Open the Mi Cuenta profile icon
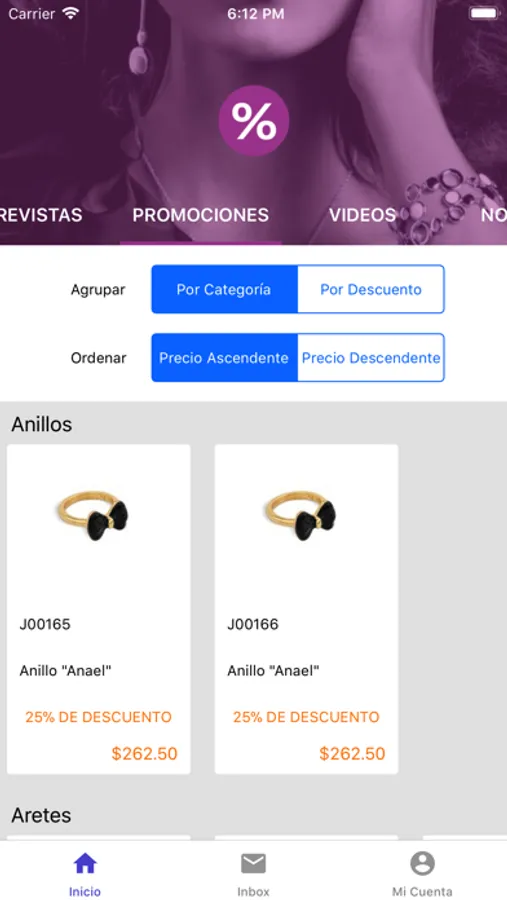507x900 pixels. tap(422, 863)
